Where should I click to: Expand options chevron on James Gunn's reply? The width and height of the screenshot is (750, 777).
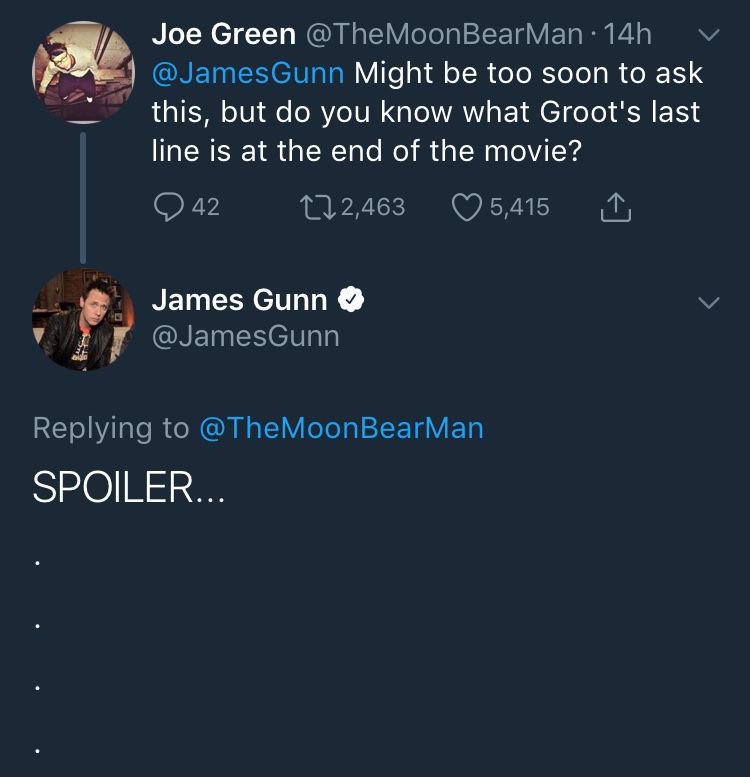(x=708, y=302)
